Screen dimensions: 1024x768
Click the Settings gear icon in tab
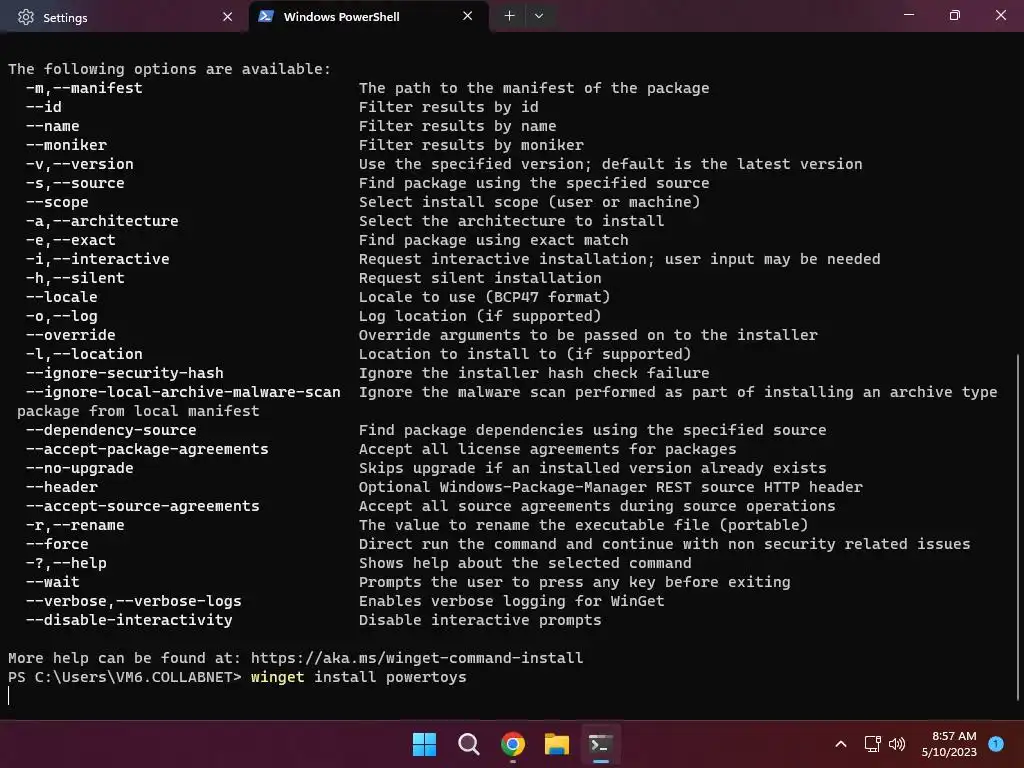tap(25, 17)
